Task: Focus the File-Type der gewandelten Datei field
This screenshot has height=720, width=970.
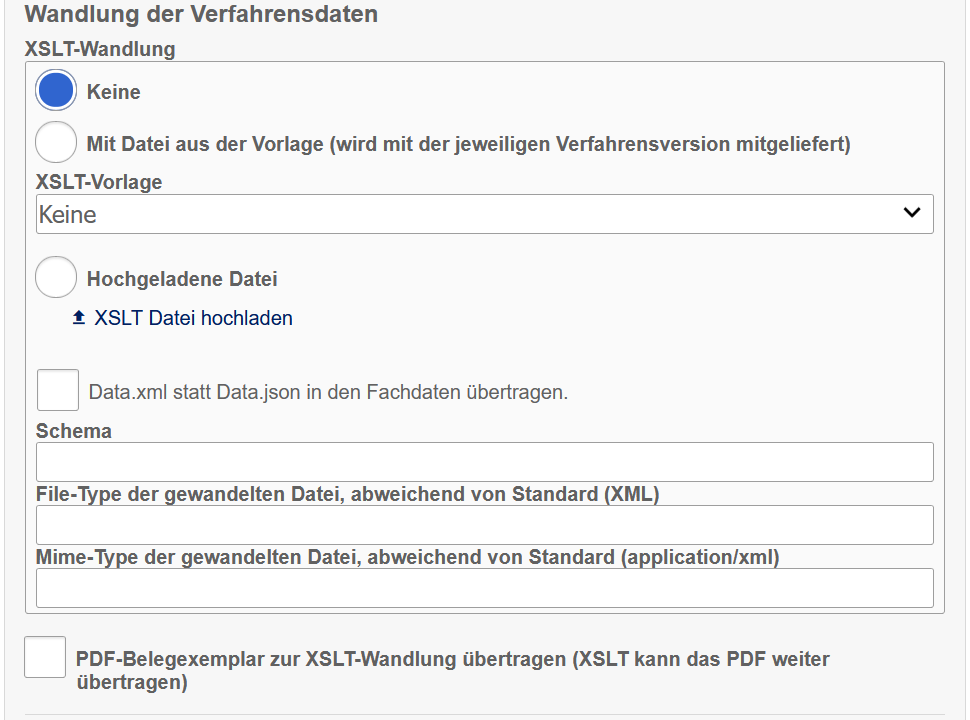Action: [484, 524]
